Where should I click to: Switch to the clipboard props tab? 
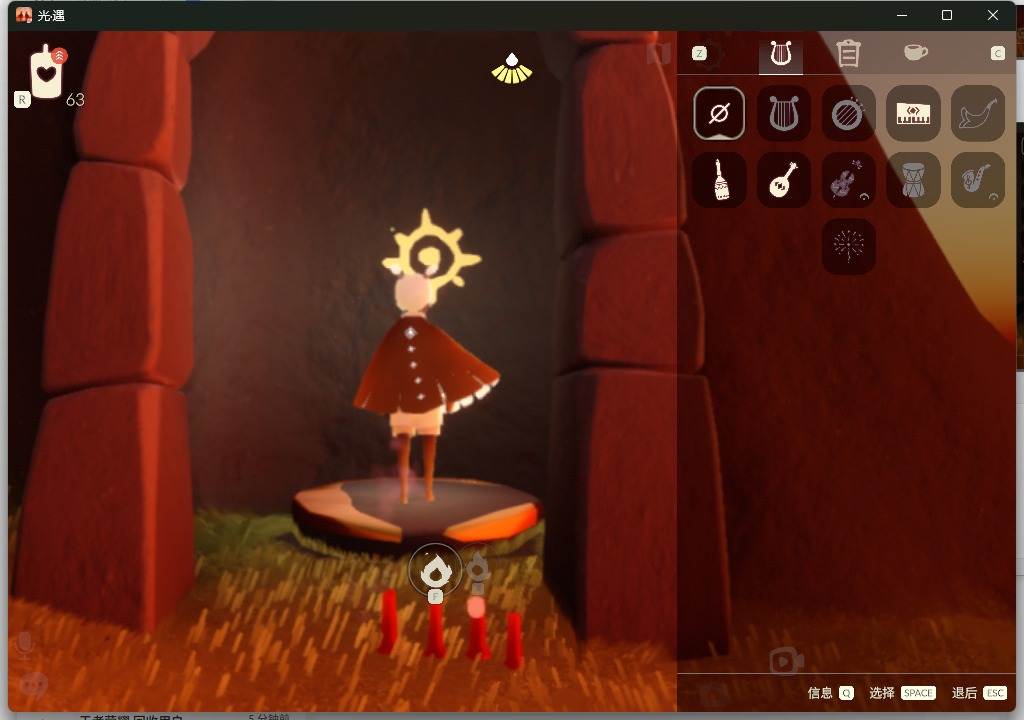[x=848, y=54]
